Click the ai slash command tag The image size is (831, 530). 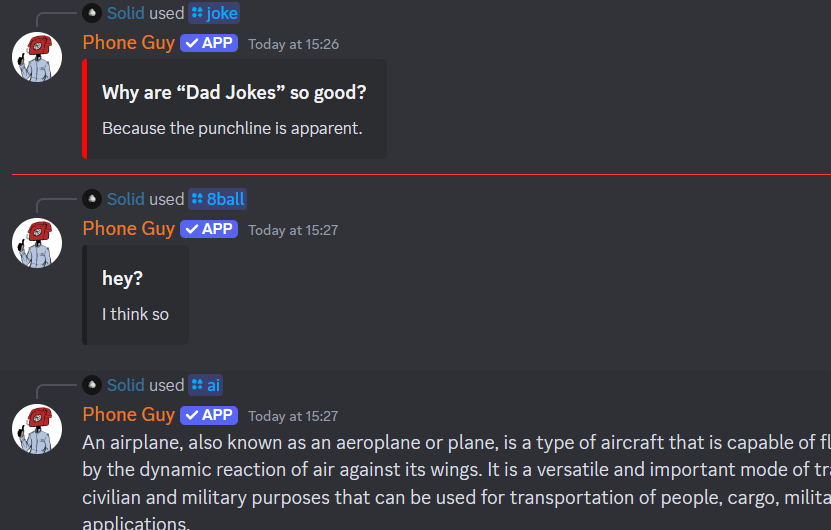(205, 385)
